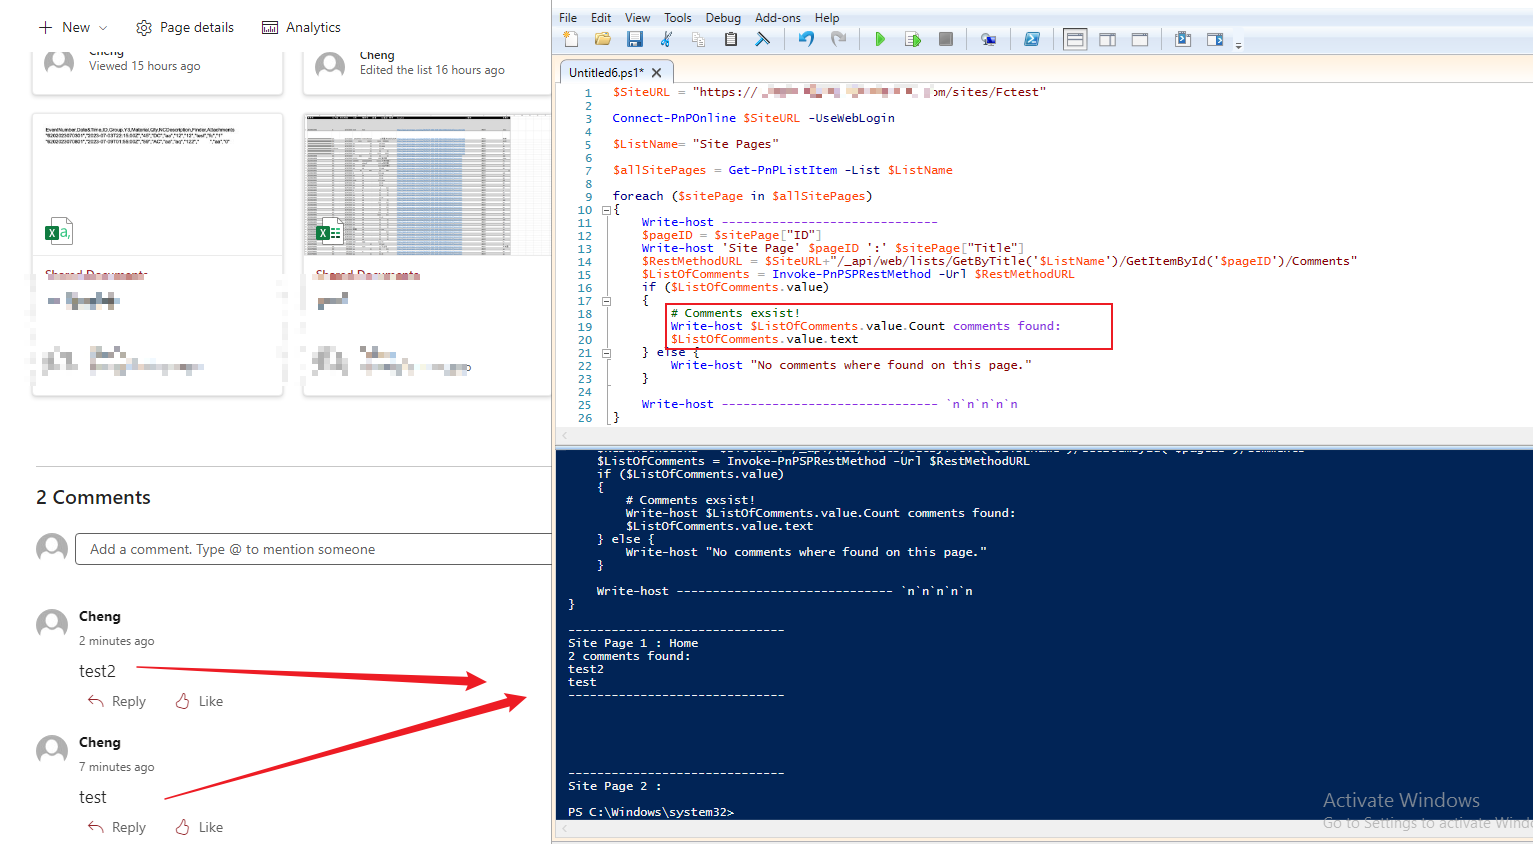Click the Undo arrow icon

[806, 39]
